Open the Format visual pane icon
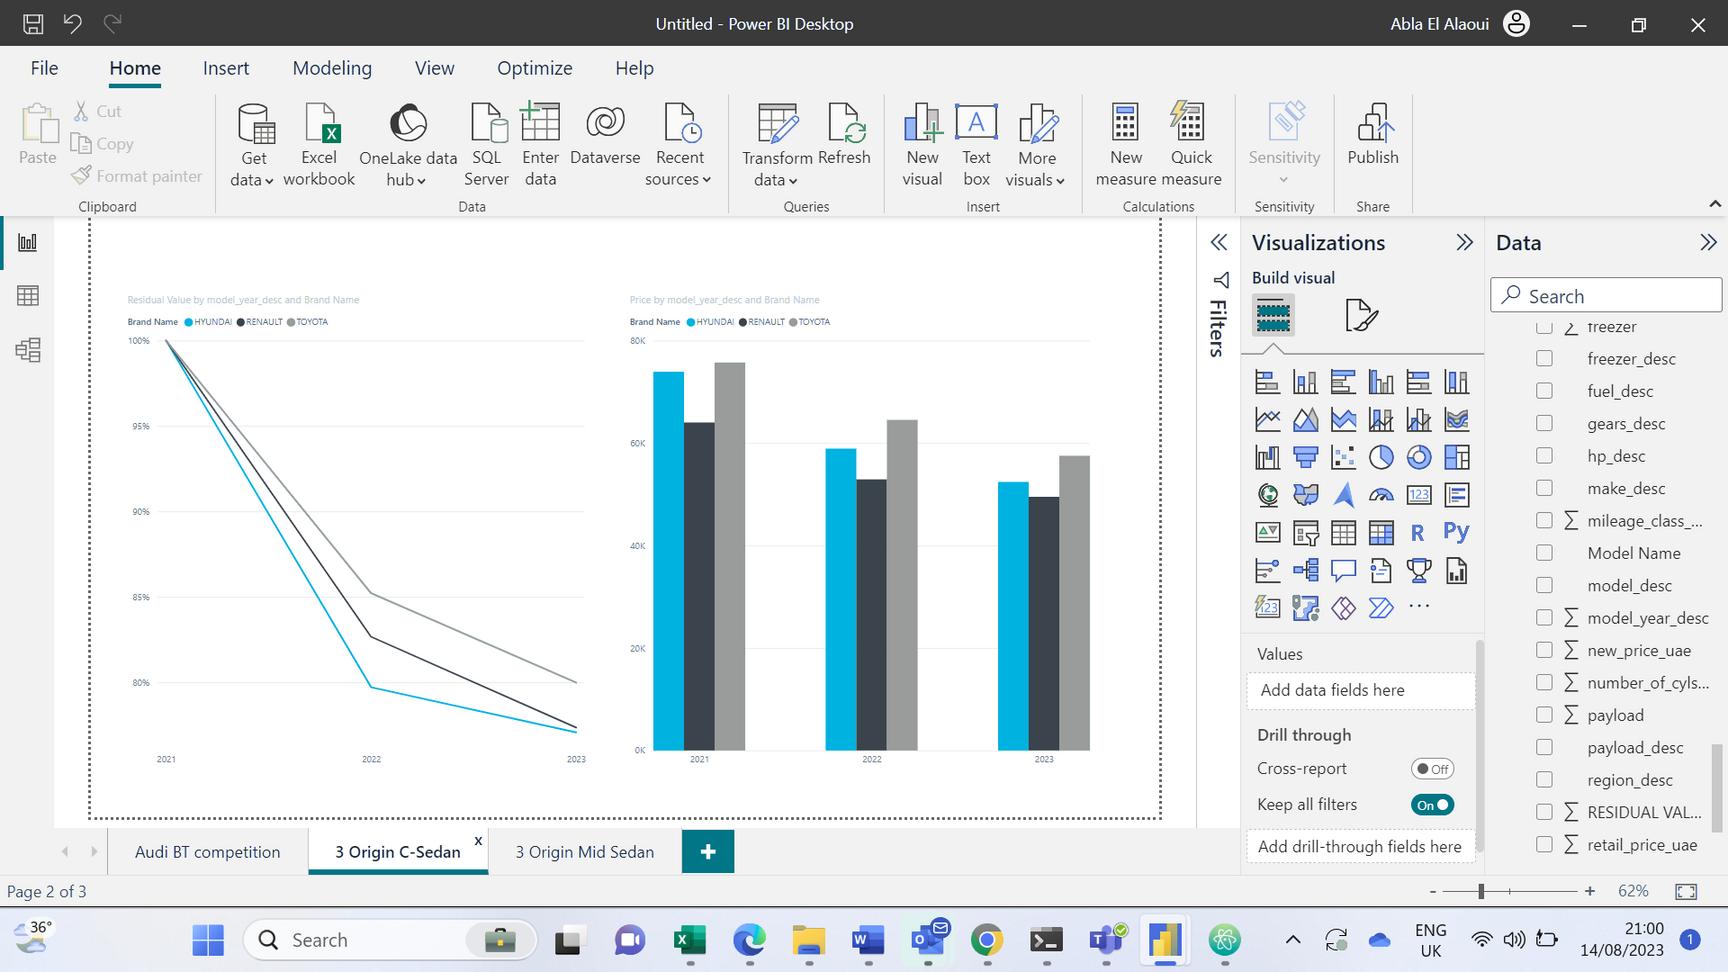 point(1361,316)
